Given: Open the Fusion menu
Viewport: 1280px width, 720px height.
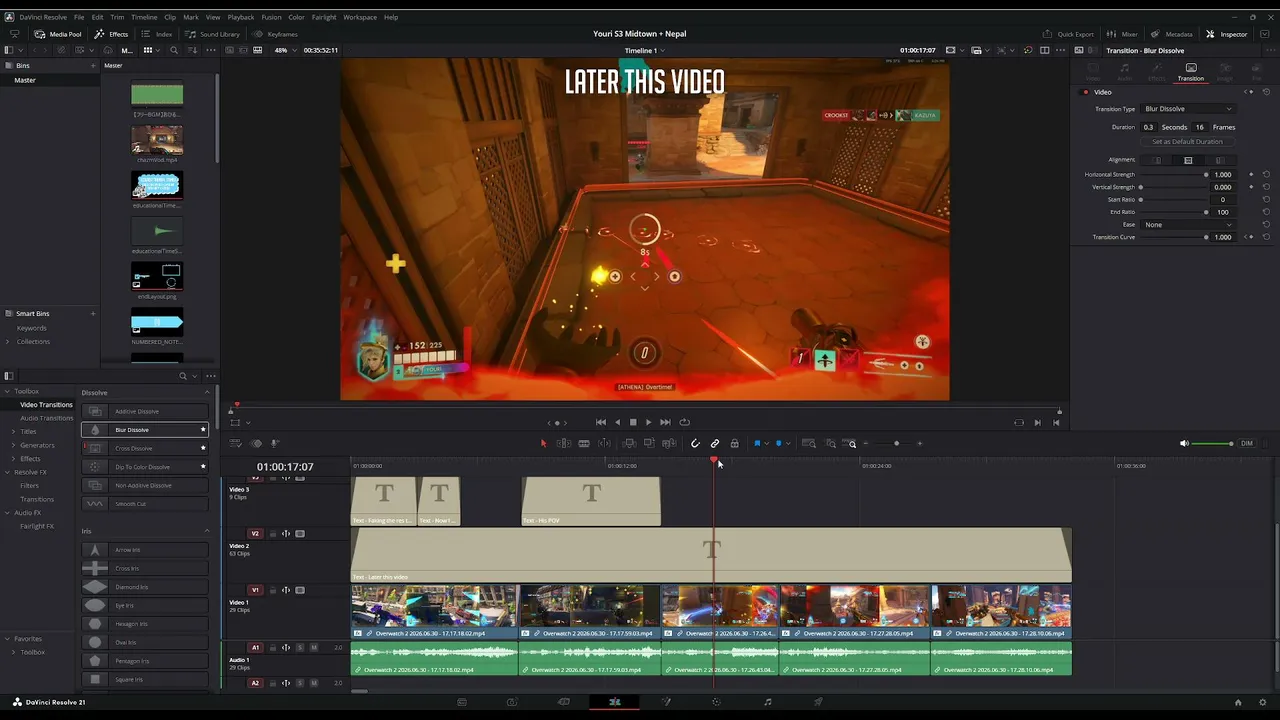Looking at the screenshot, I should (x=271, y=17).
